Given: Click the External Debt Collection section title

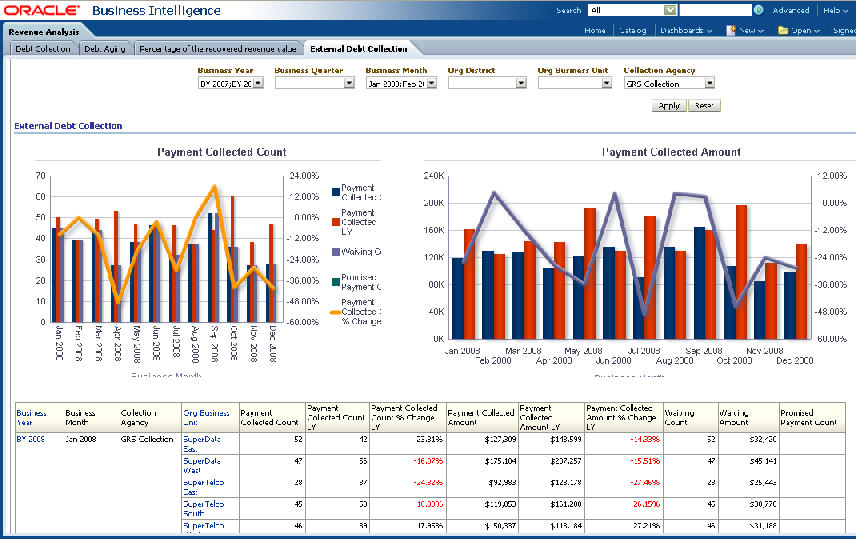Looking at the screenshot, I should [x=68, y=126].
